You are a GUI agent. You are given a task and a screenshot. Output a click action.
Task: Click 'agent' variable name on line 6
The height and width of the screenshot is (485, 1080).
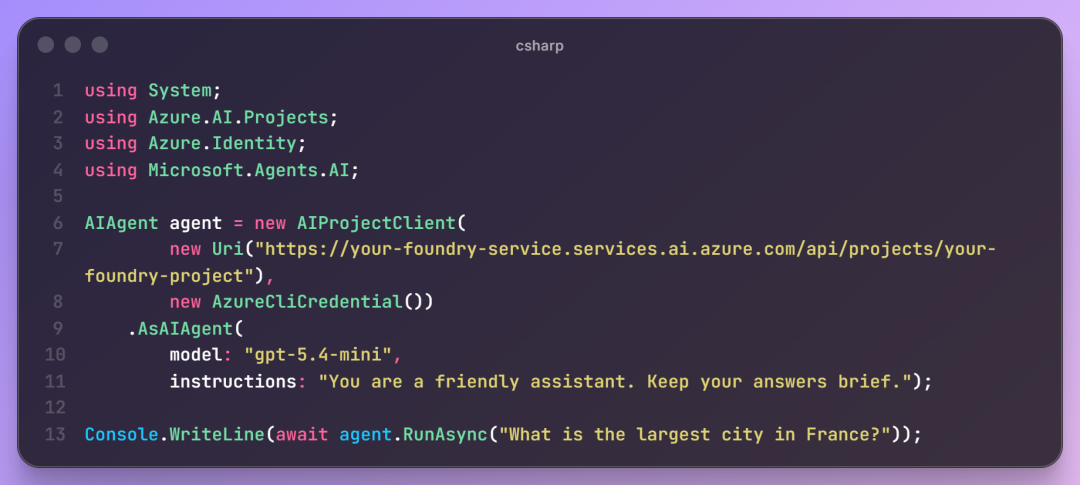pos(196,224)
